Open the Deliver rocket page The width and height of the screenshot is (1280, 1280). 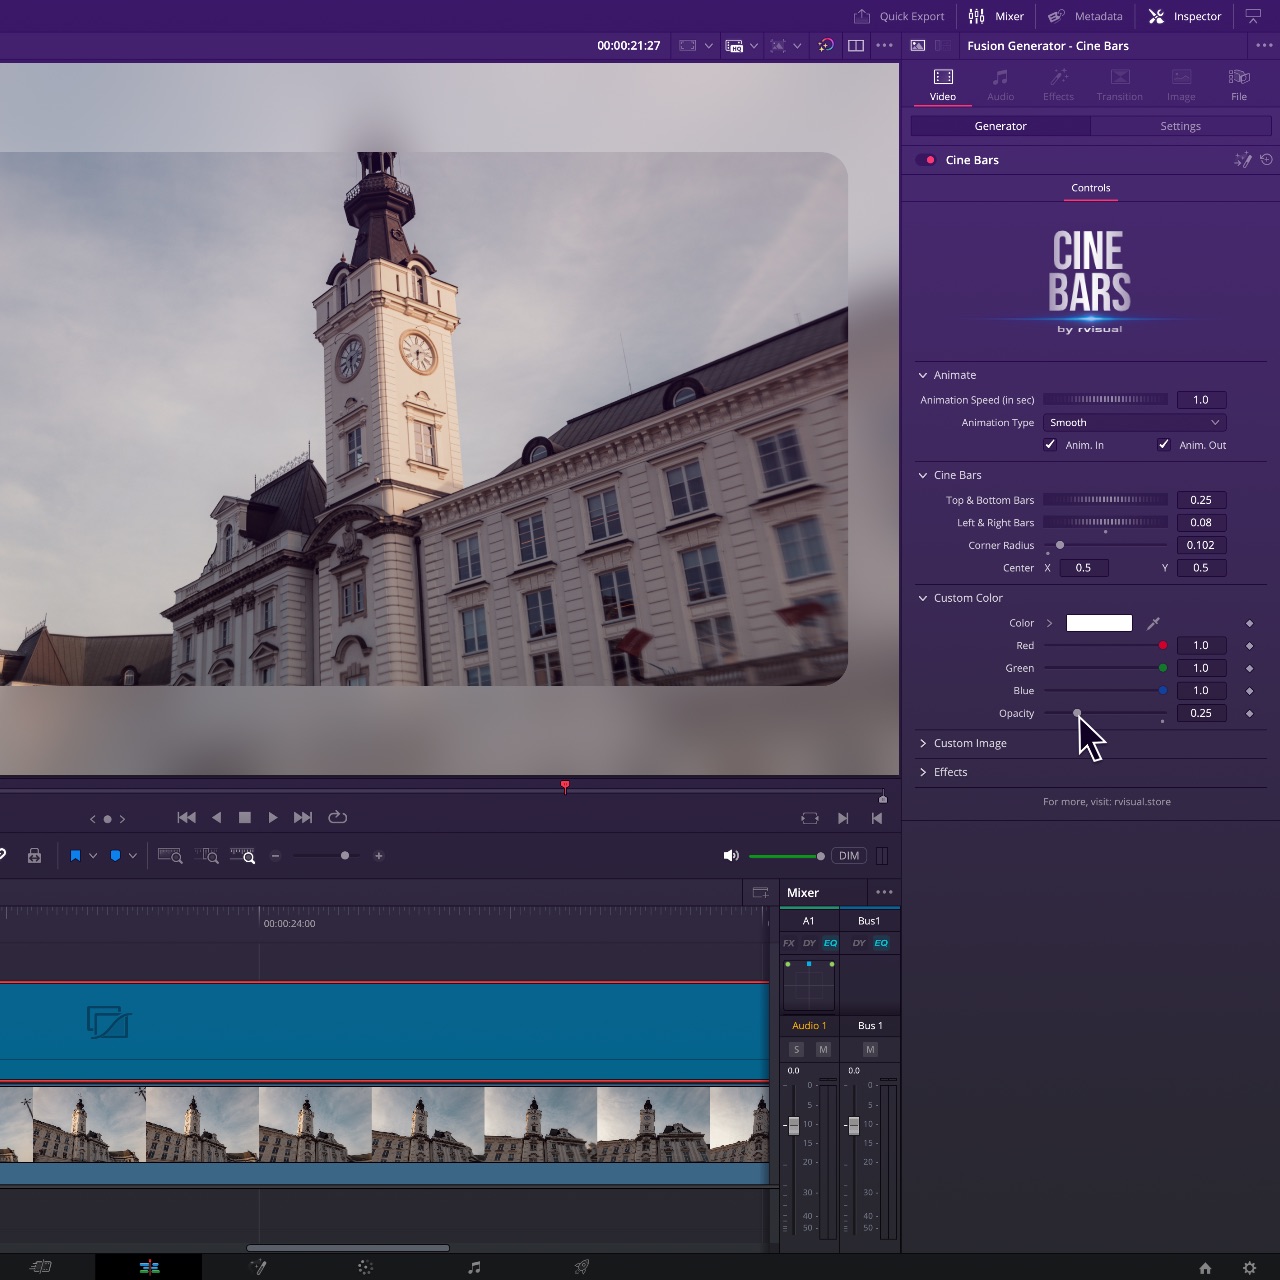(x=581, y=1267)
